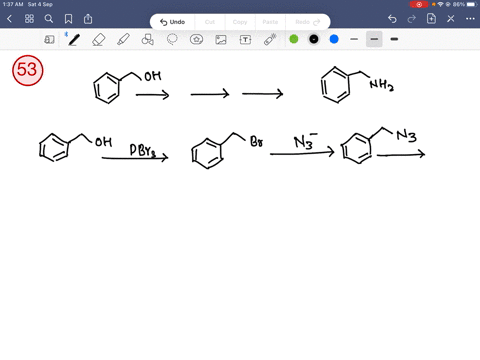The image size is (480, 360).
Task: Tap the Copy option in popup
Action: tap(240, 22)
